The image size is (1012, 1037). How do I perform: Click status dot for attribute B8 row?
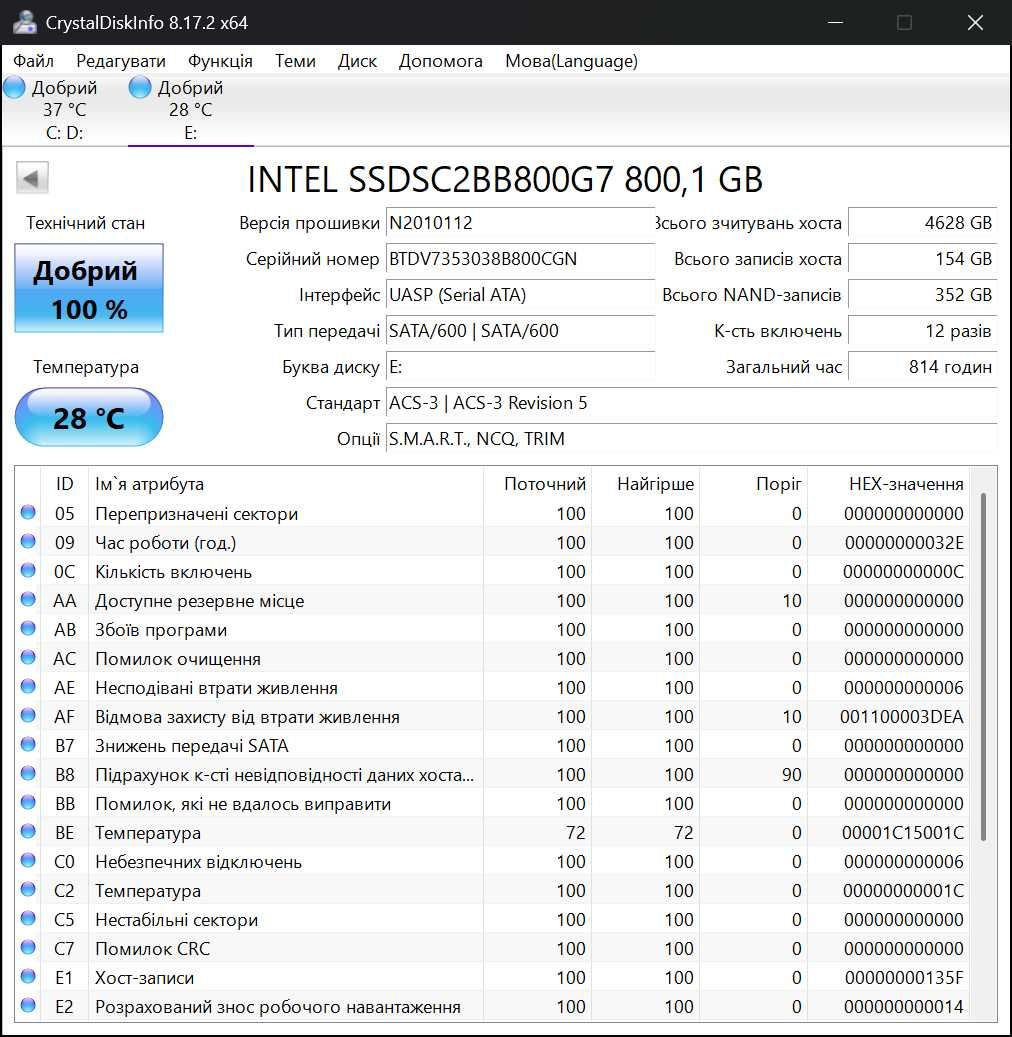28,774
